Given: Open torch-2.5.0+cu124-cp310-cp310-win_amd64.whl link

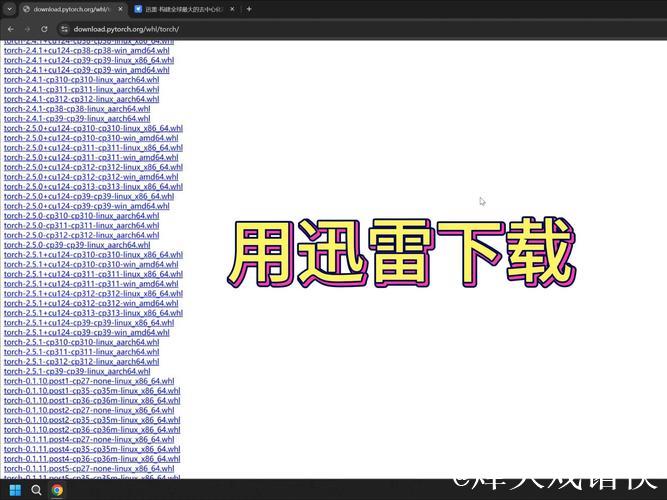Looking at the screenshot, I should pos(91,138).
